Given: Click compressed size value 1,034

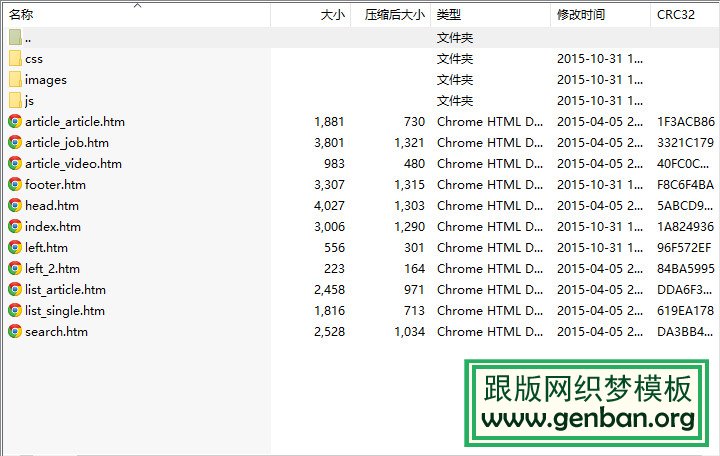Looking at the screenshot, I should [410, 332].
